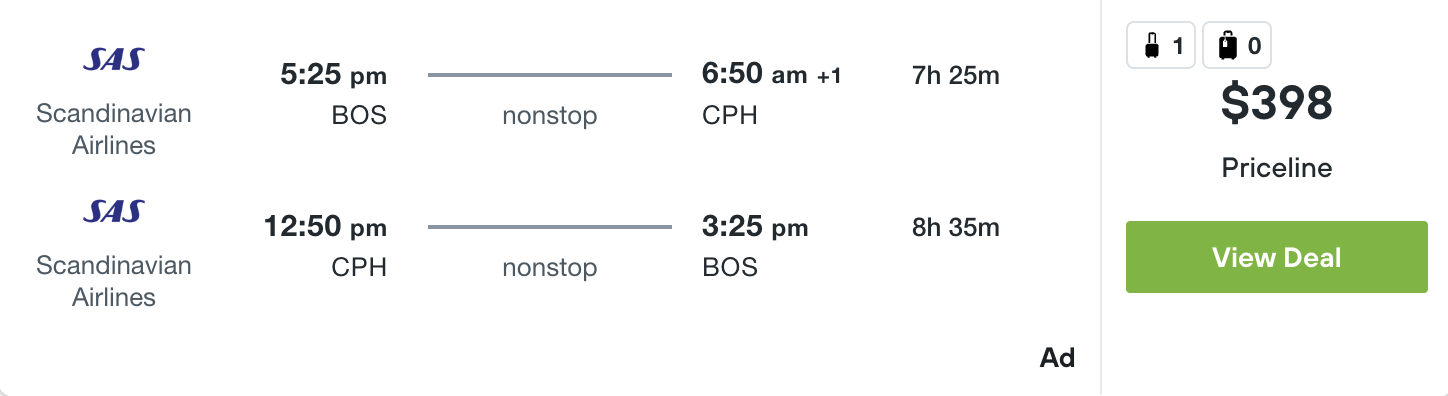Click the return Scandinavian Airlines name
1448x396 pixels.
pyautogui.click(x=114, y=281)
